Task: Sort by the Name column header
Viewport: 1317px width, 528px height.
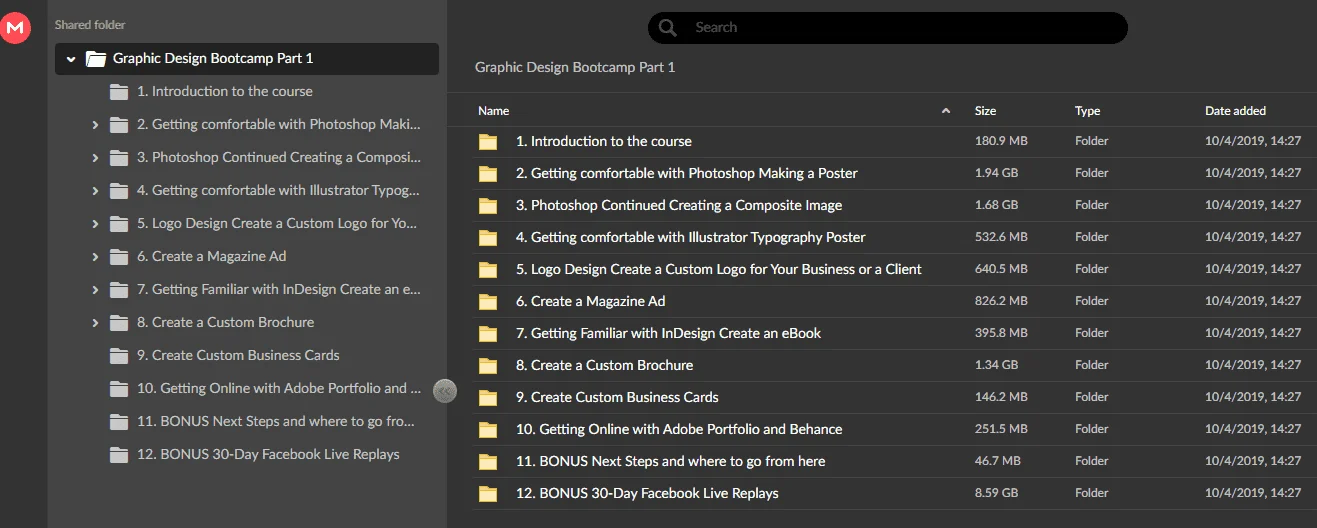Action: 494,111
